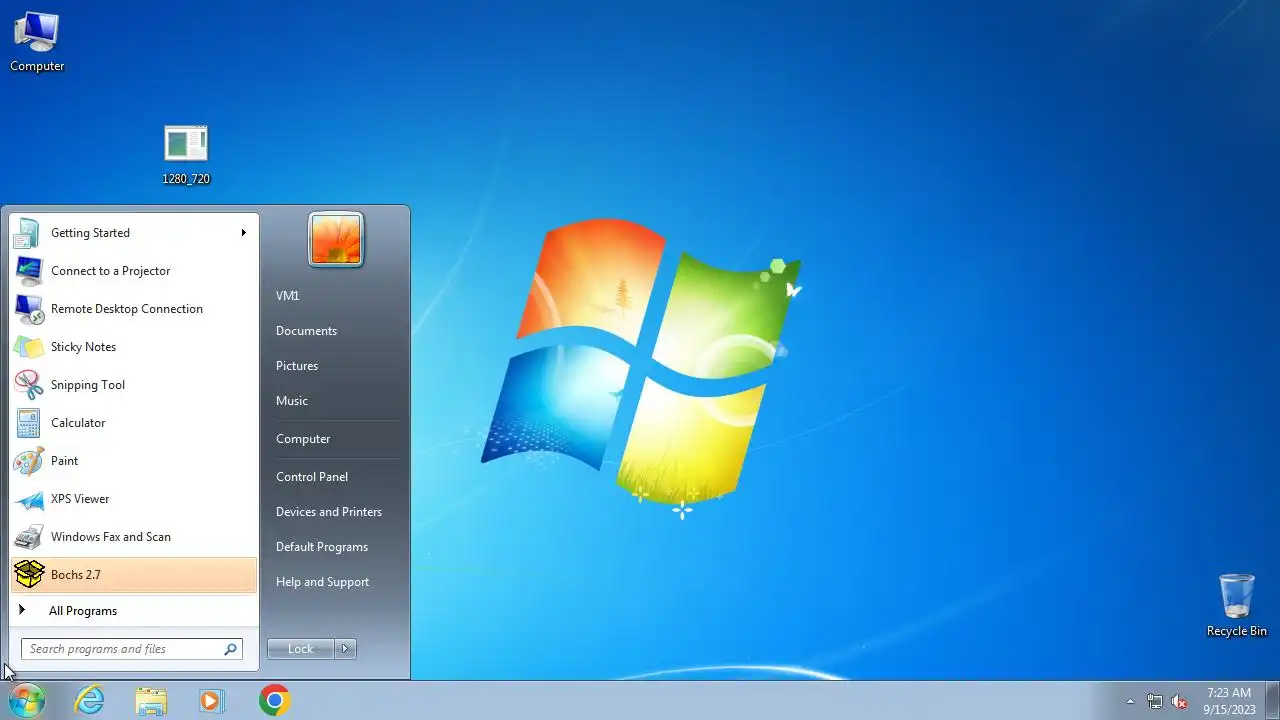Image resolution: width=1280 pixels, height=720 pixels.
Task: Expand the Getting Started submenu arrow
Action: click(243, 233)
